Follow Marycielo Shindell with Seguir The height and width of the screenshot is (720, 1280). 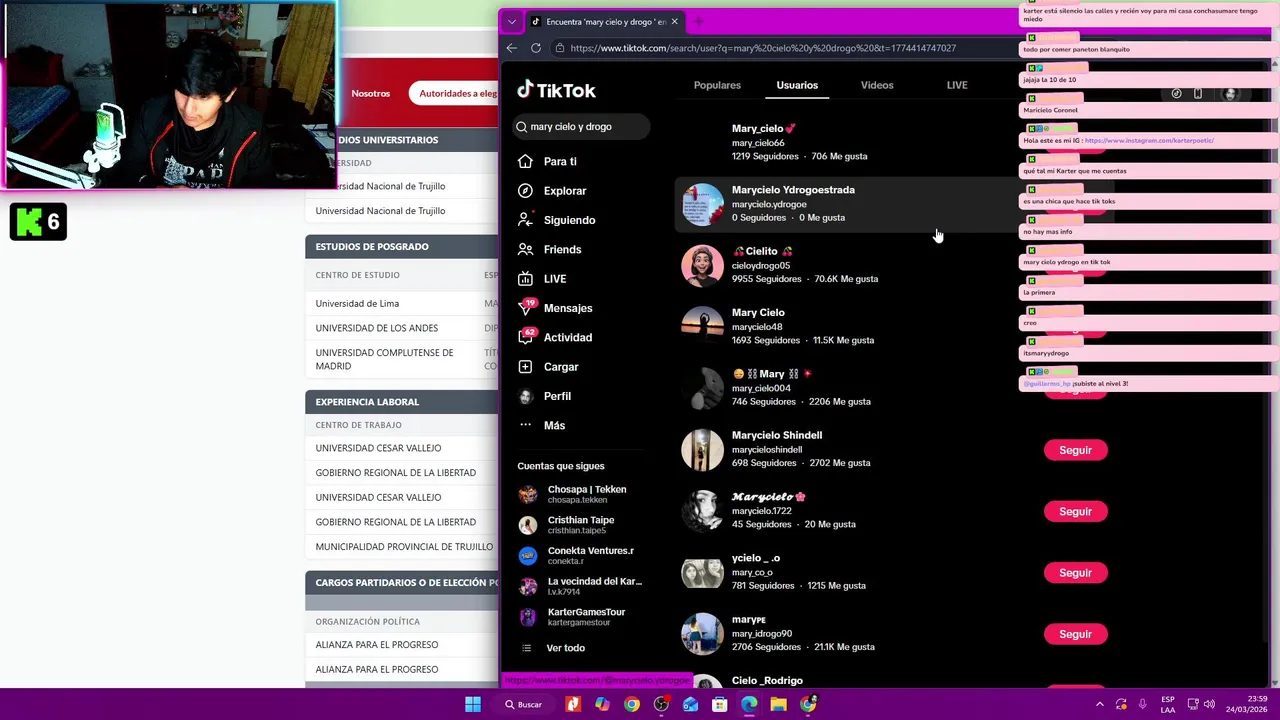[x=1075, y=450]
